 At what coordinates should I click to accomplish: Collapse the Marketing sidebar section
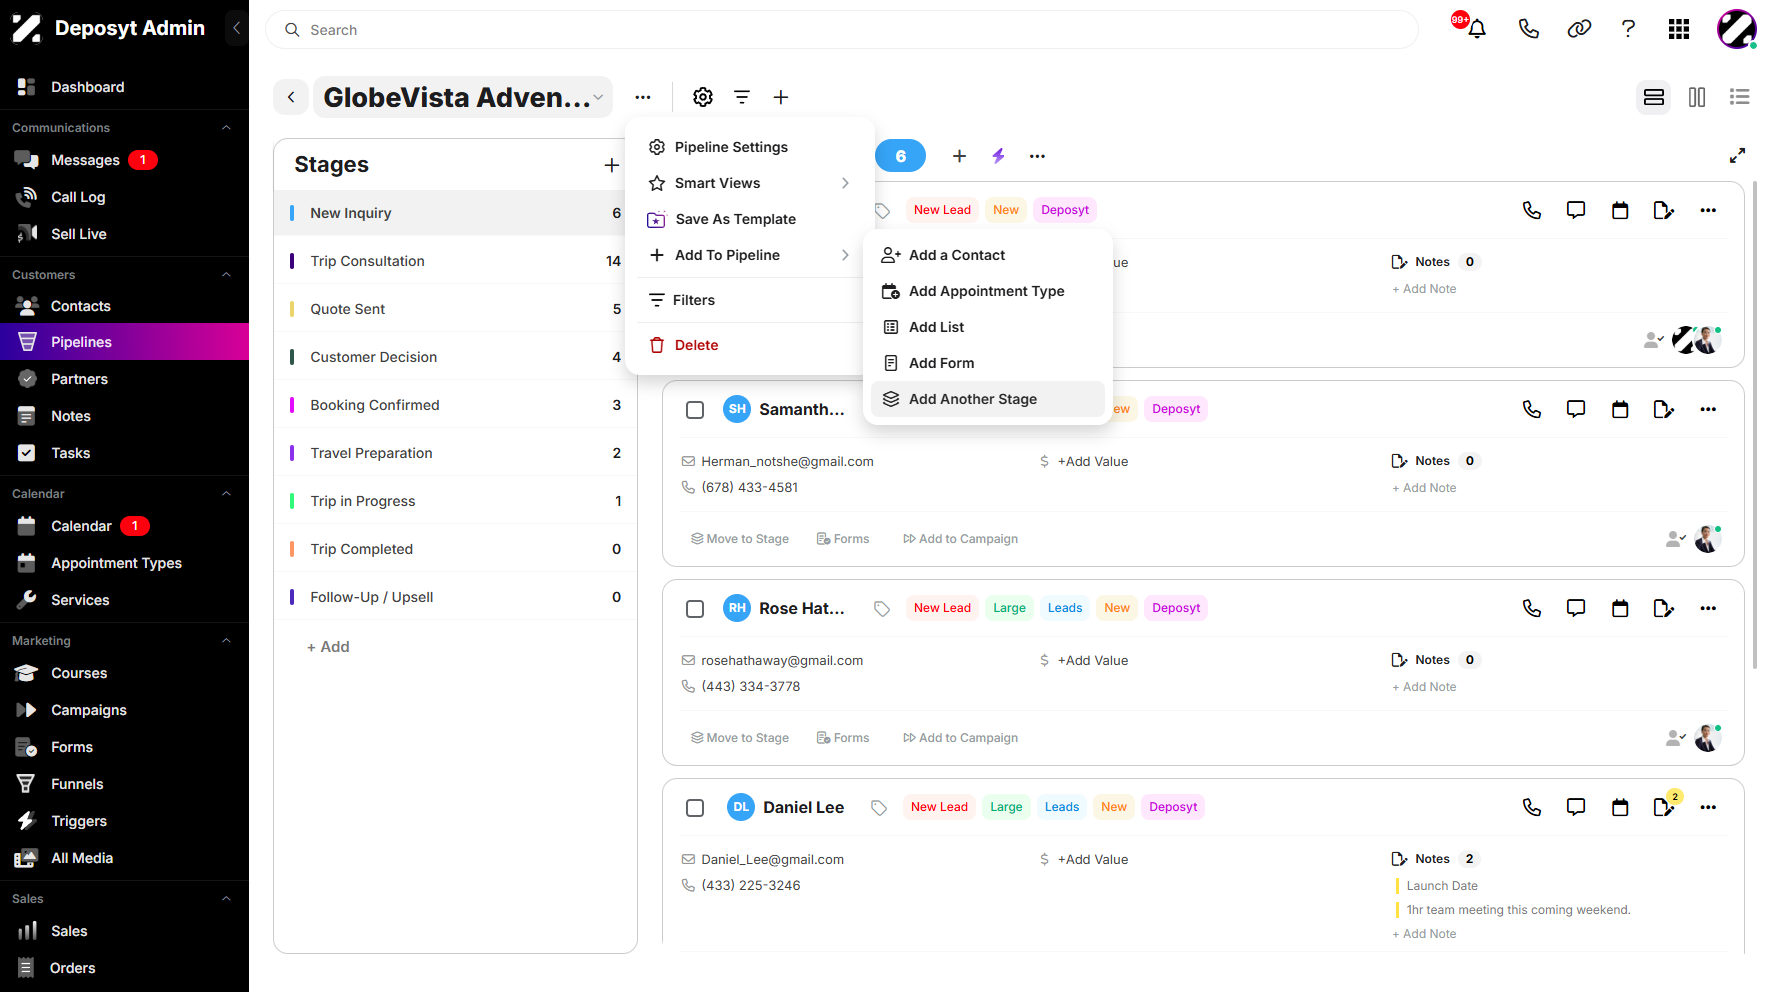point(226,641)
